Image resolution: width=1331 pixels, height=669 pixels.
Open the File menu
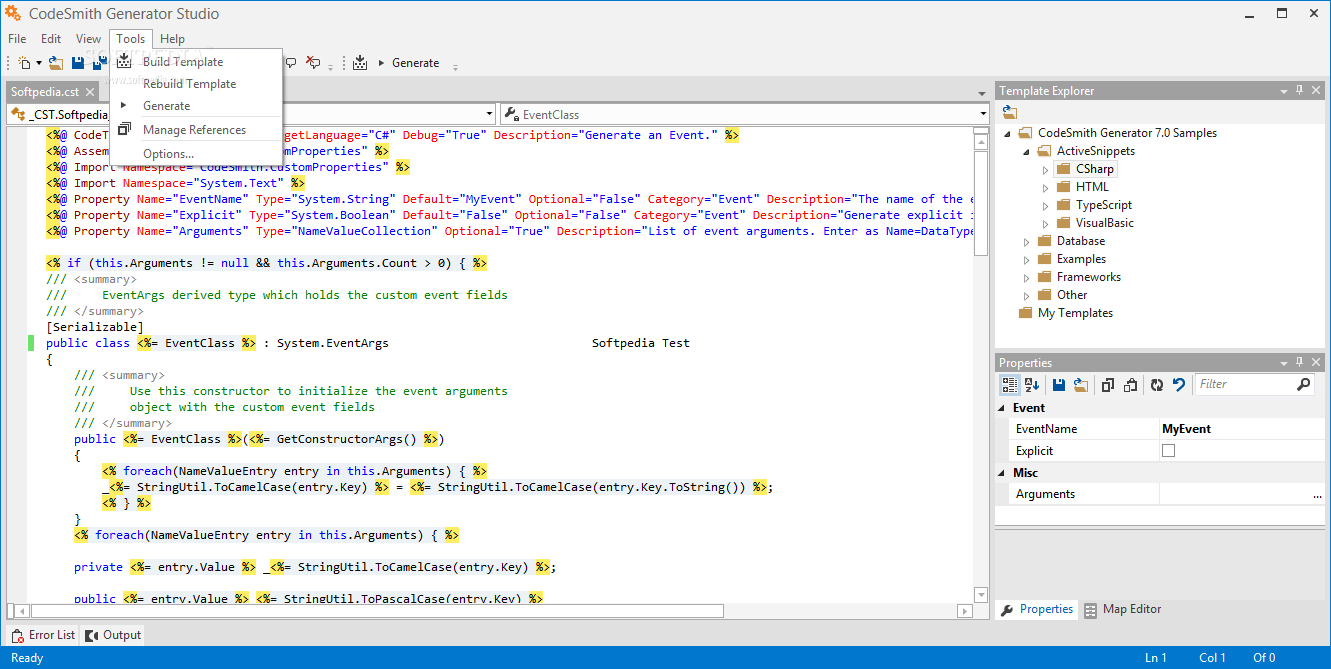tap(17, 39)
